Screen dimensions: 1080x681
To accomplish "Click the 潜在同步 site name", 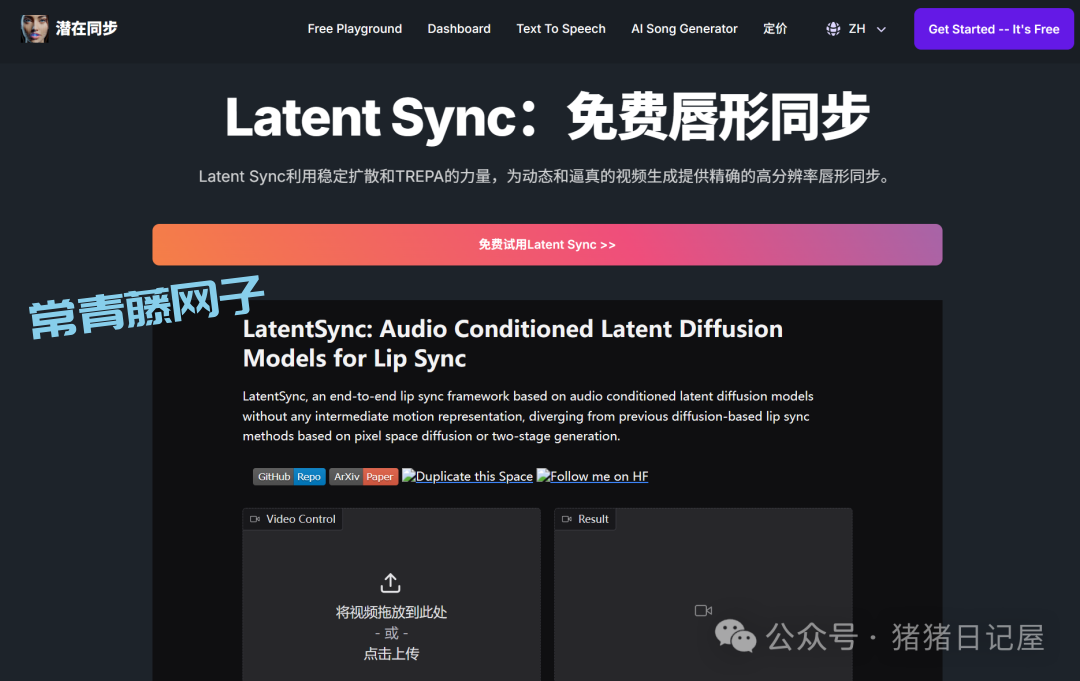I will 87,29.
